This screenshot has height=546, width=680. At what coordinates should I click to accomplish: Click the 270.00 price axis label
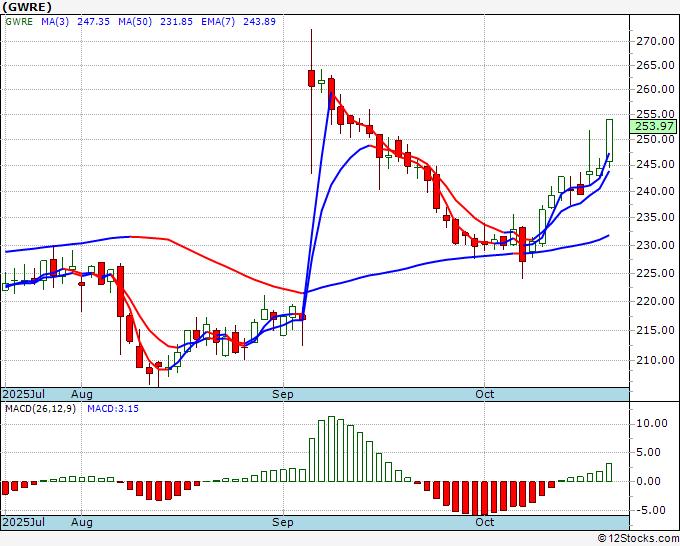[x=653, y=41]
